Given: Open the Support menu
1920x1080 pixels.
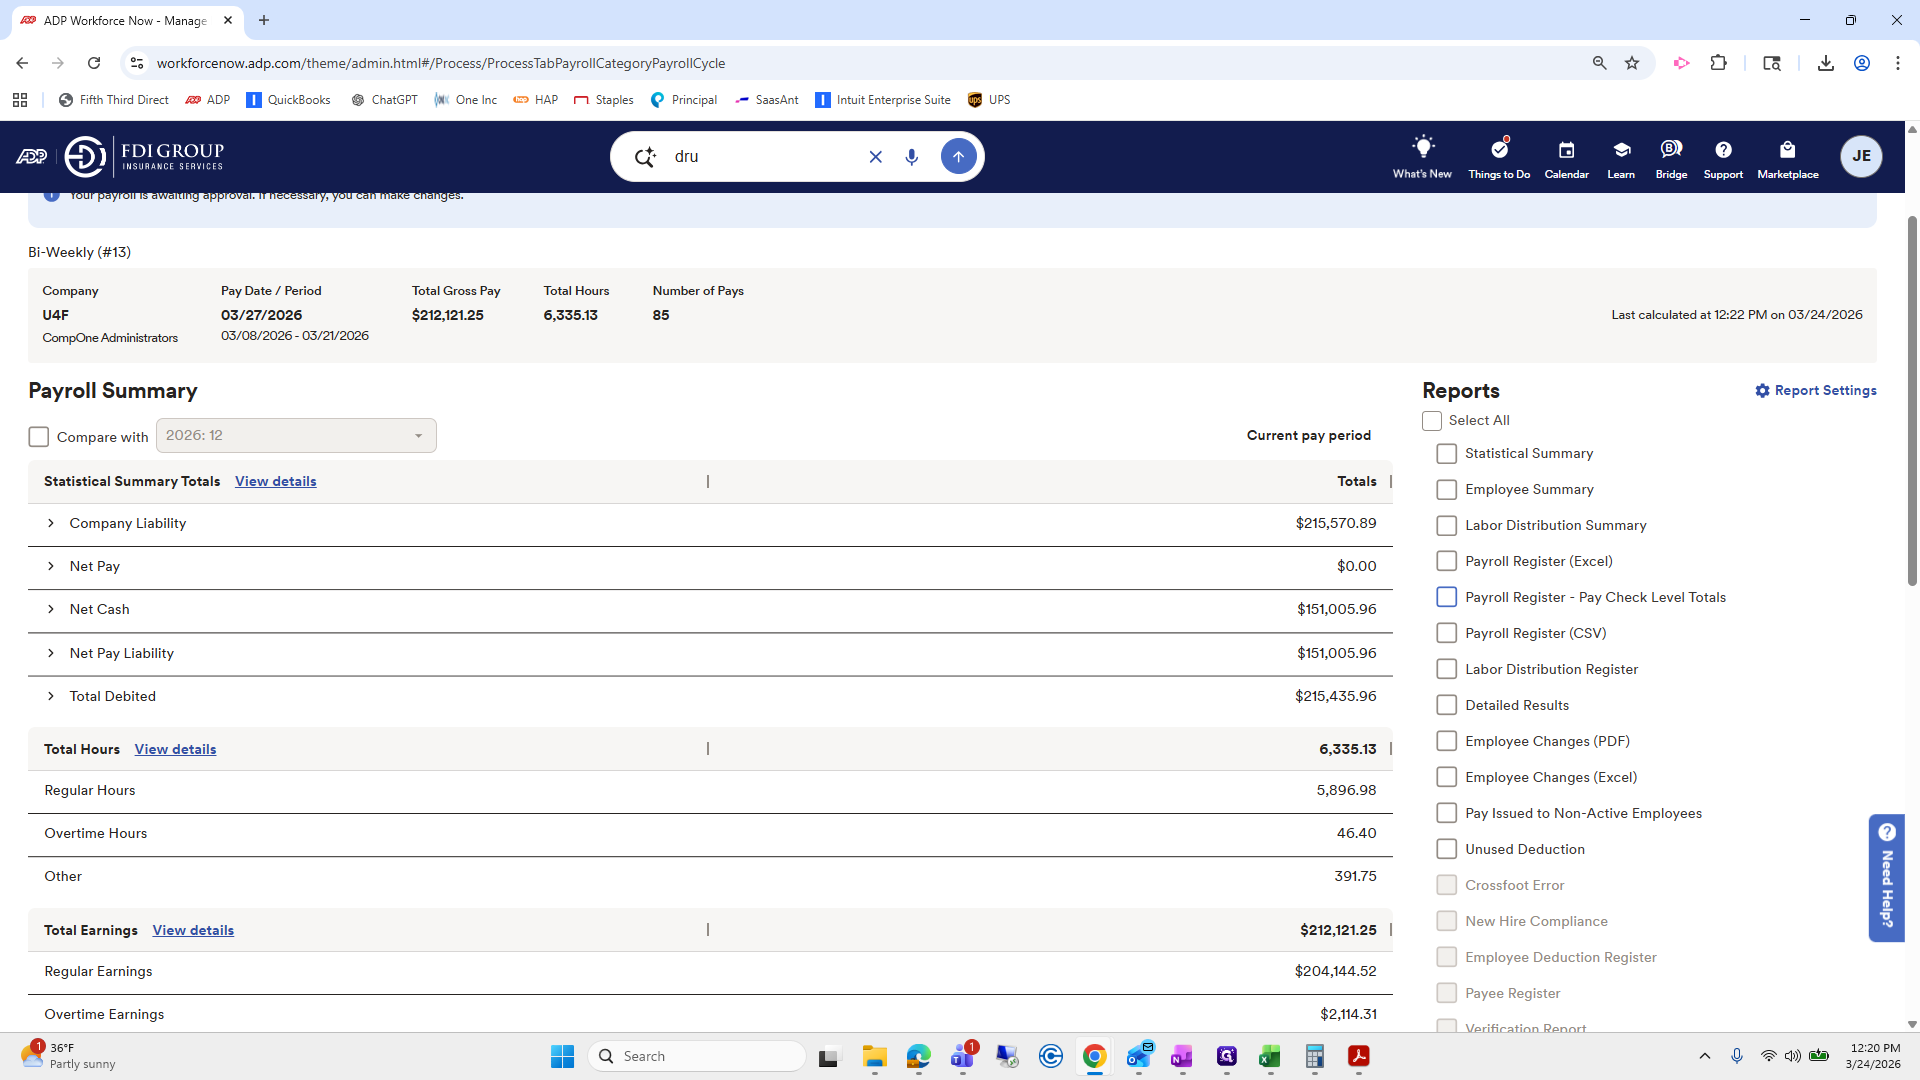Looking at the screenshot, I should click(x=1723, y=156).
